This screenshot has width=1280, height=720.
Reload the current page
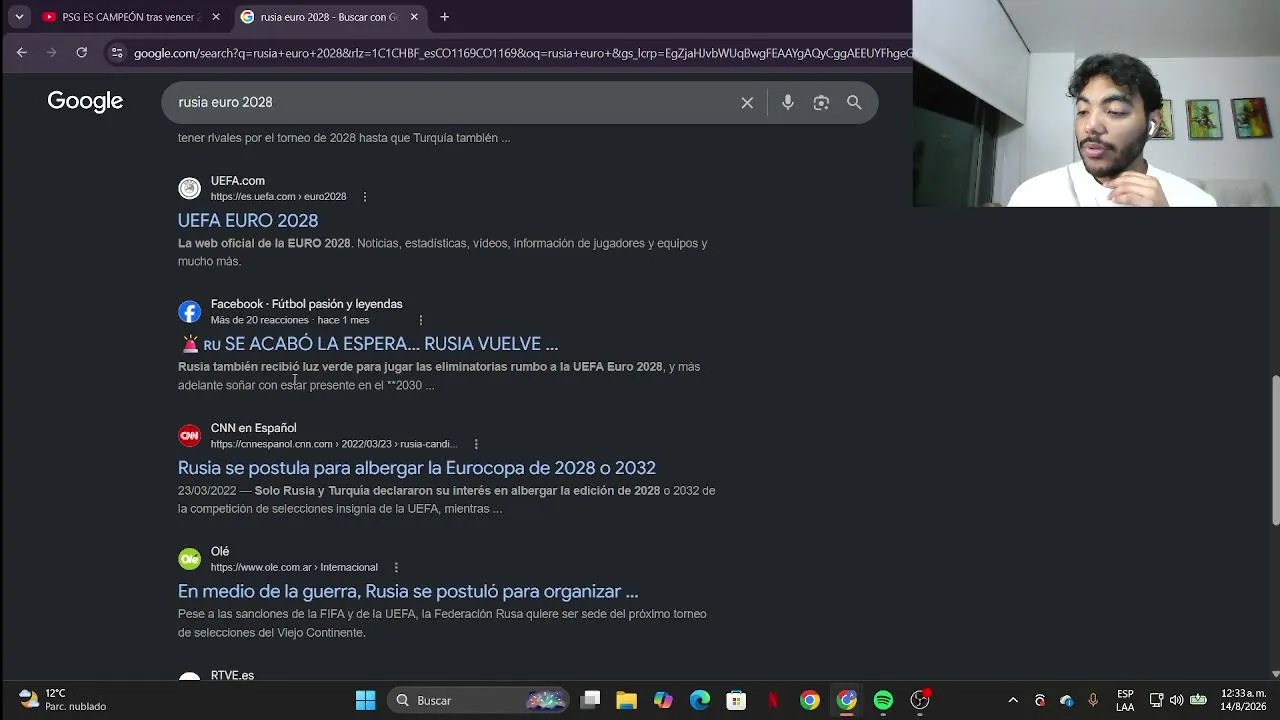[82, 53]
